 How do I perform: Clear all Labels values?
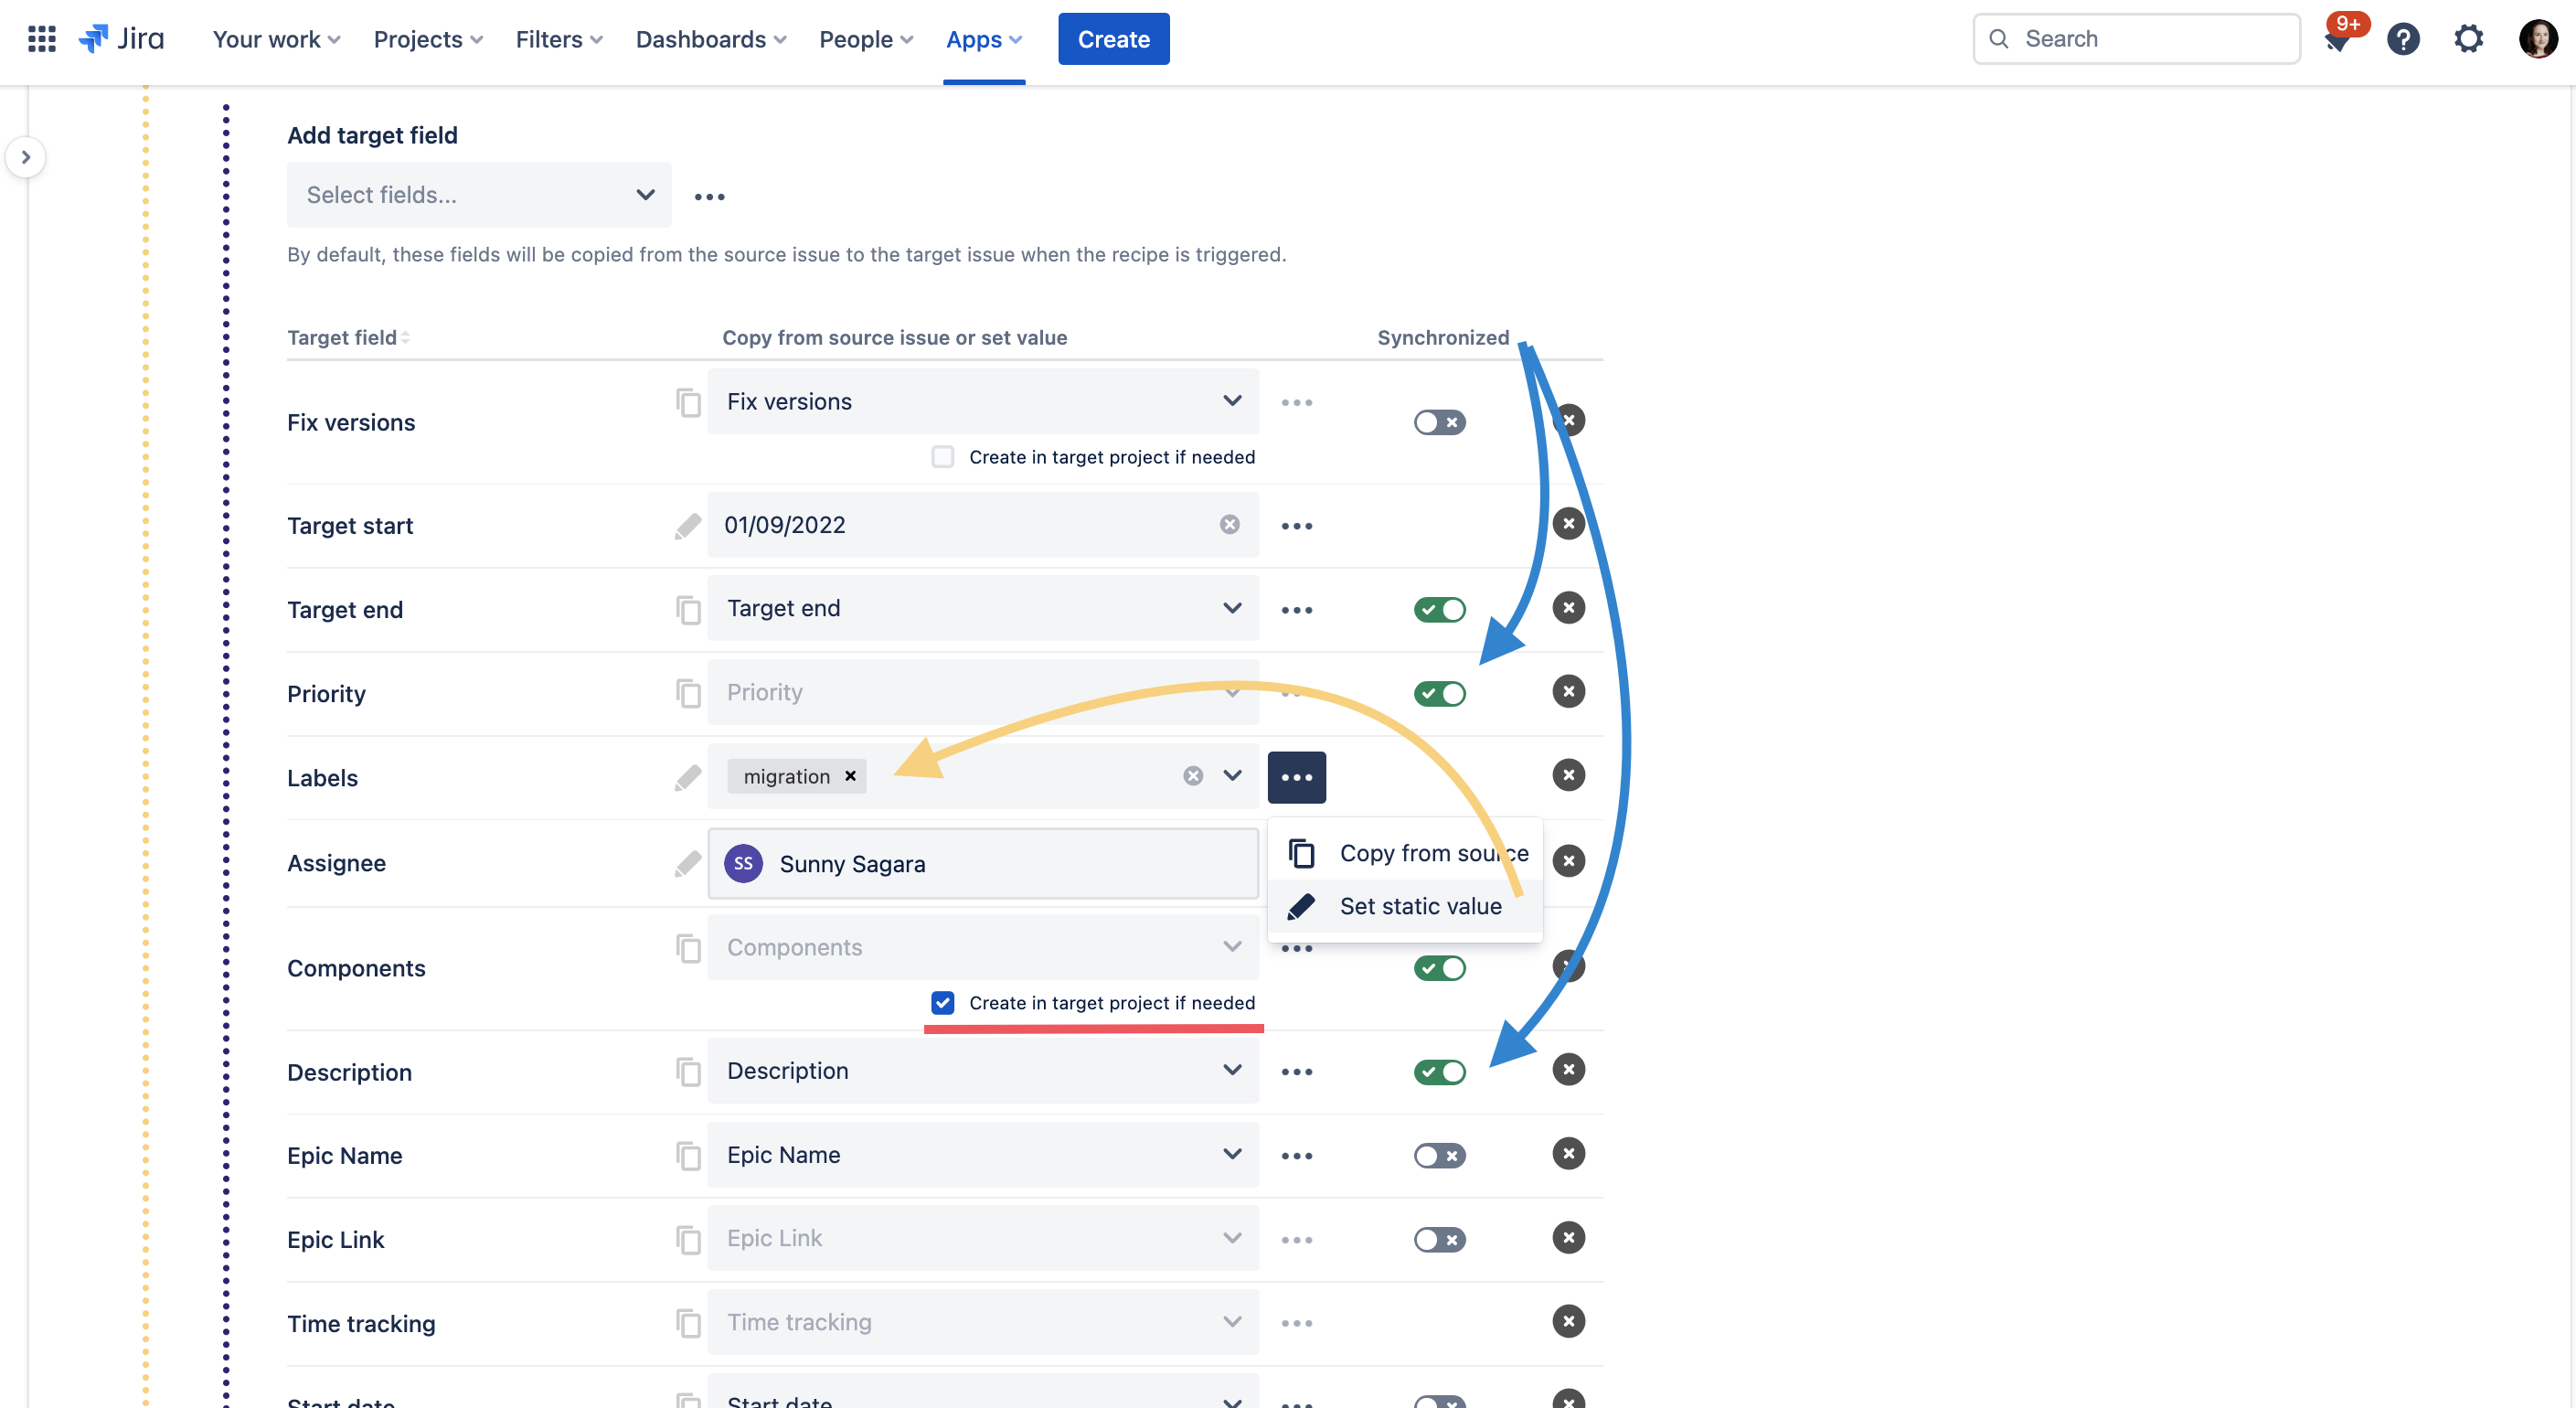(x=1192, y=776)
